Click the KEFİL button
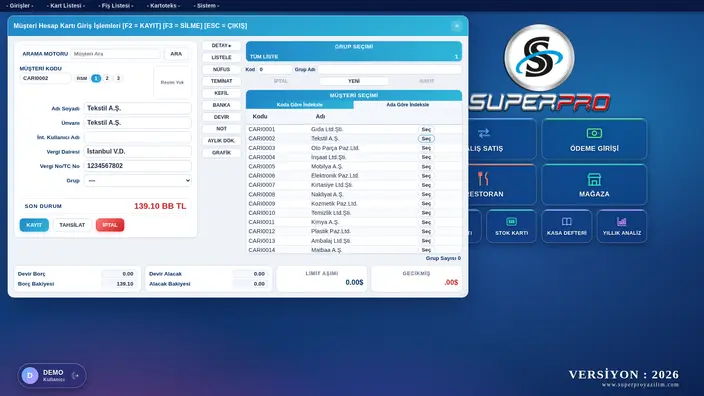This screenshot has width=704, height=396. coord(221,93)
